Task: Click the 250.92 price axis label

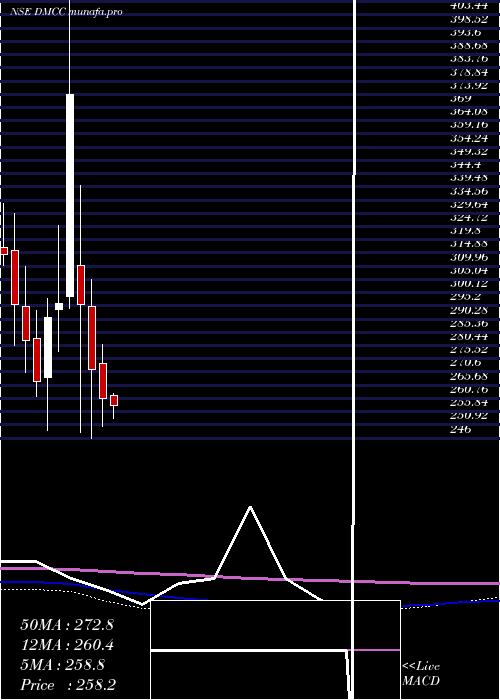Action: point(469,416)
